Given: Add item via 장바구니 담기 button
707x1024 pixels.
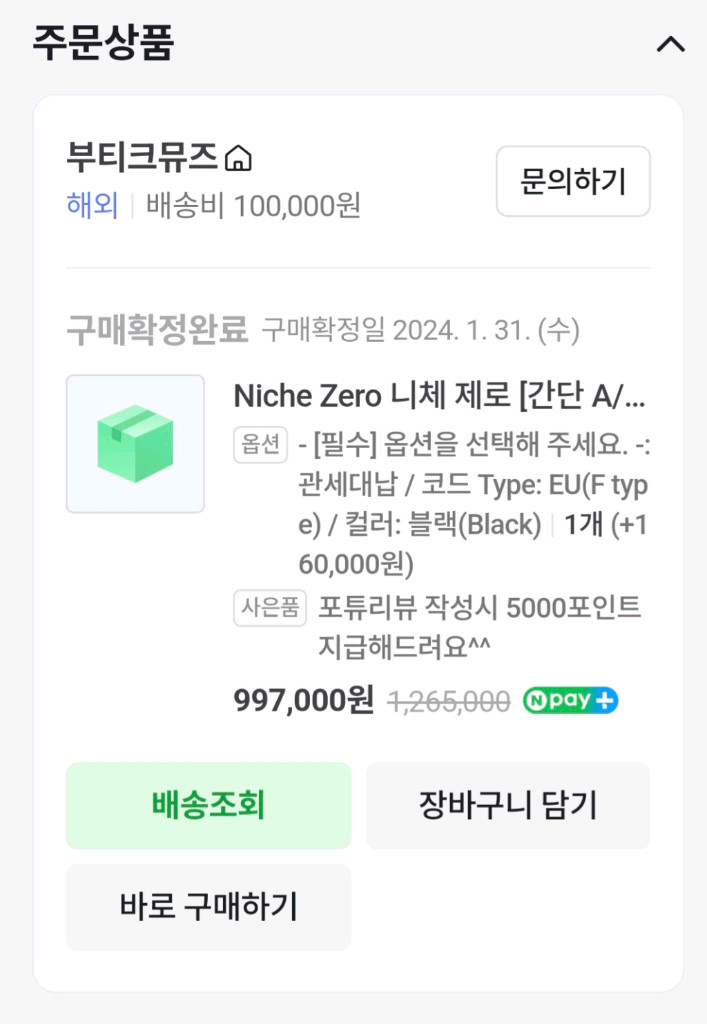Looking at the screenshot, I should (508, 806).
